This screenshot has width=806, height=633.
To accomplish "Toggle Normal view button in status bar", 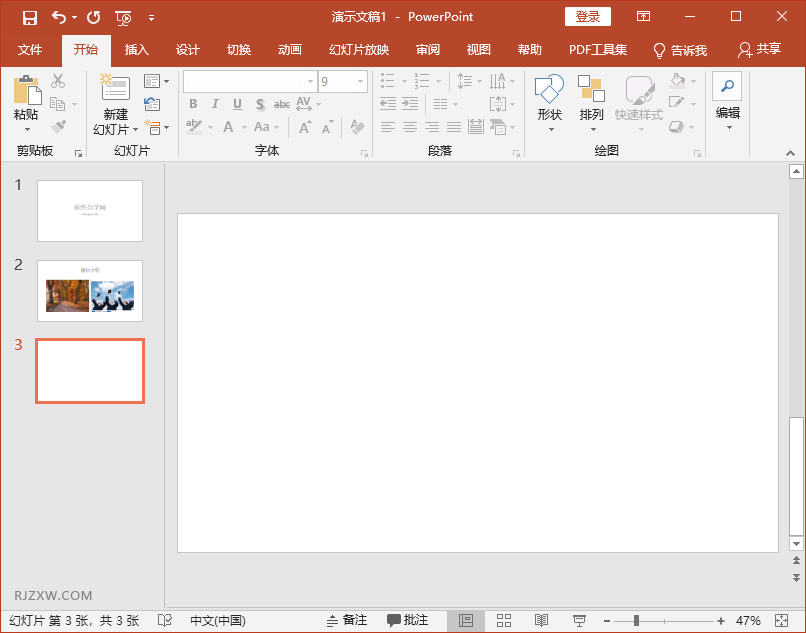I will pyautogui.click(x=466, y=621).
